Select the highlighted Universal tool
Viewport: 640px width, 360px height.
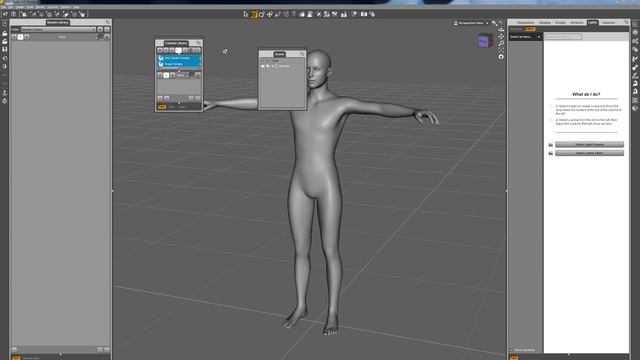[x=254, y=14]
